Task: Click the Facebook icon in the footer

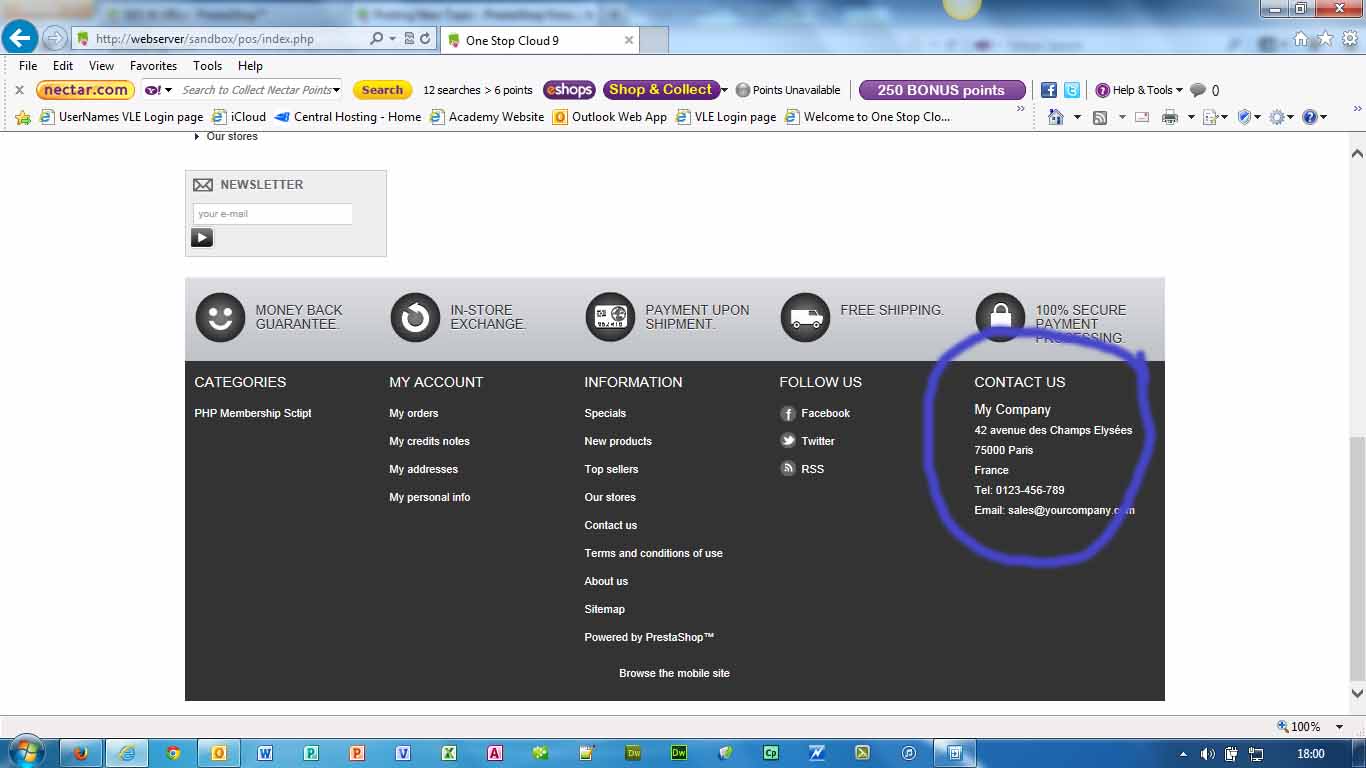Action: pos(788,413)
